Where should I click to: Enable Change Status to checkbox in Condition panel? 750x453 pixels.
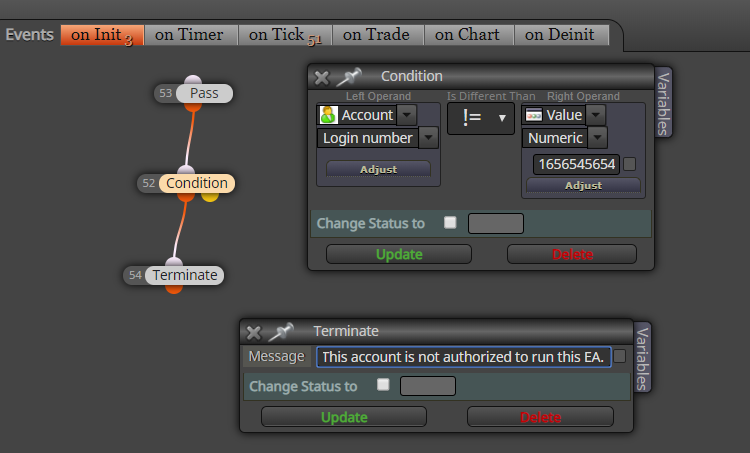tap(450, 222)
